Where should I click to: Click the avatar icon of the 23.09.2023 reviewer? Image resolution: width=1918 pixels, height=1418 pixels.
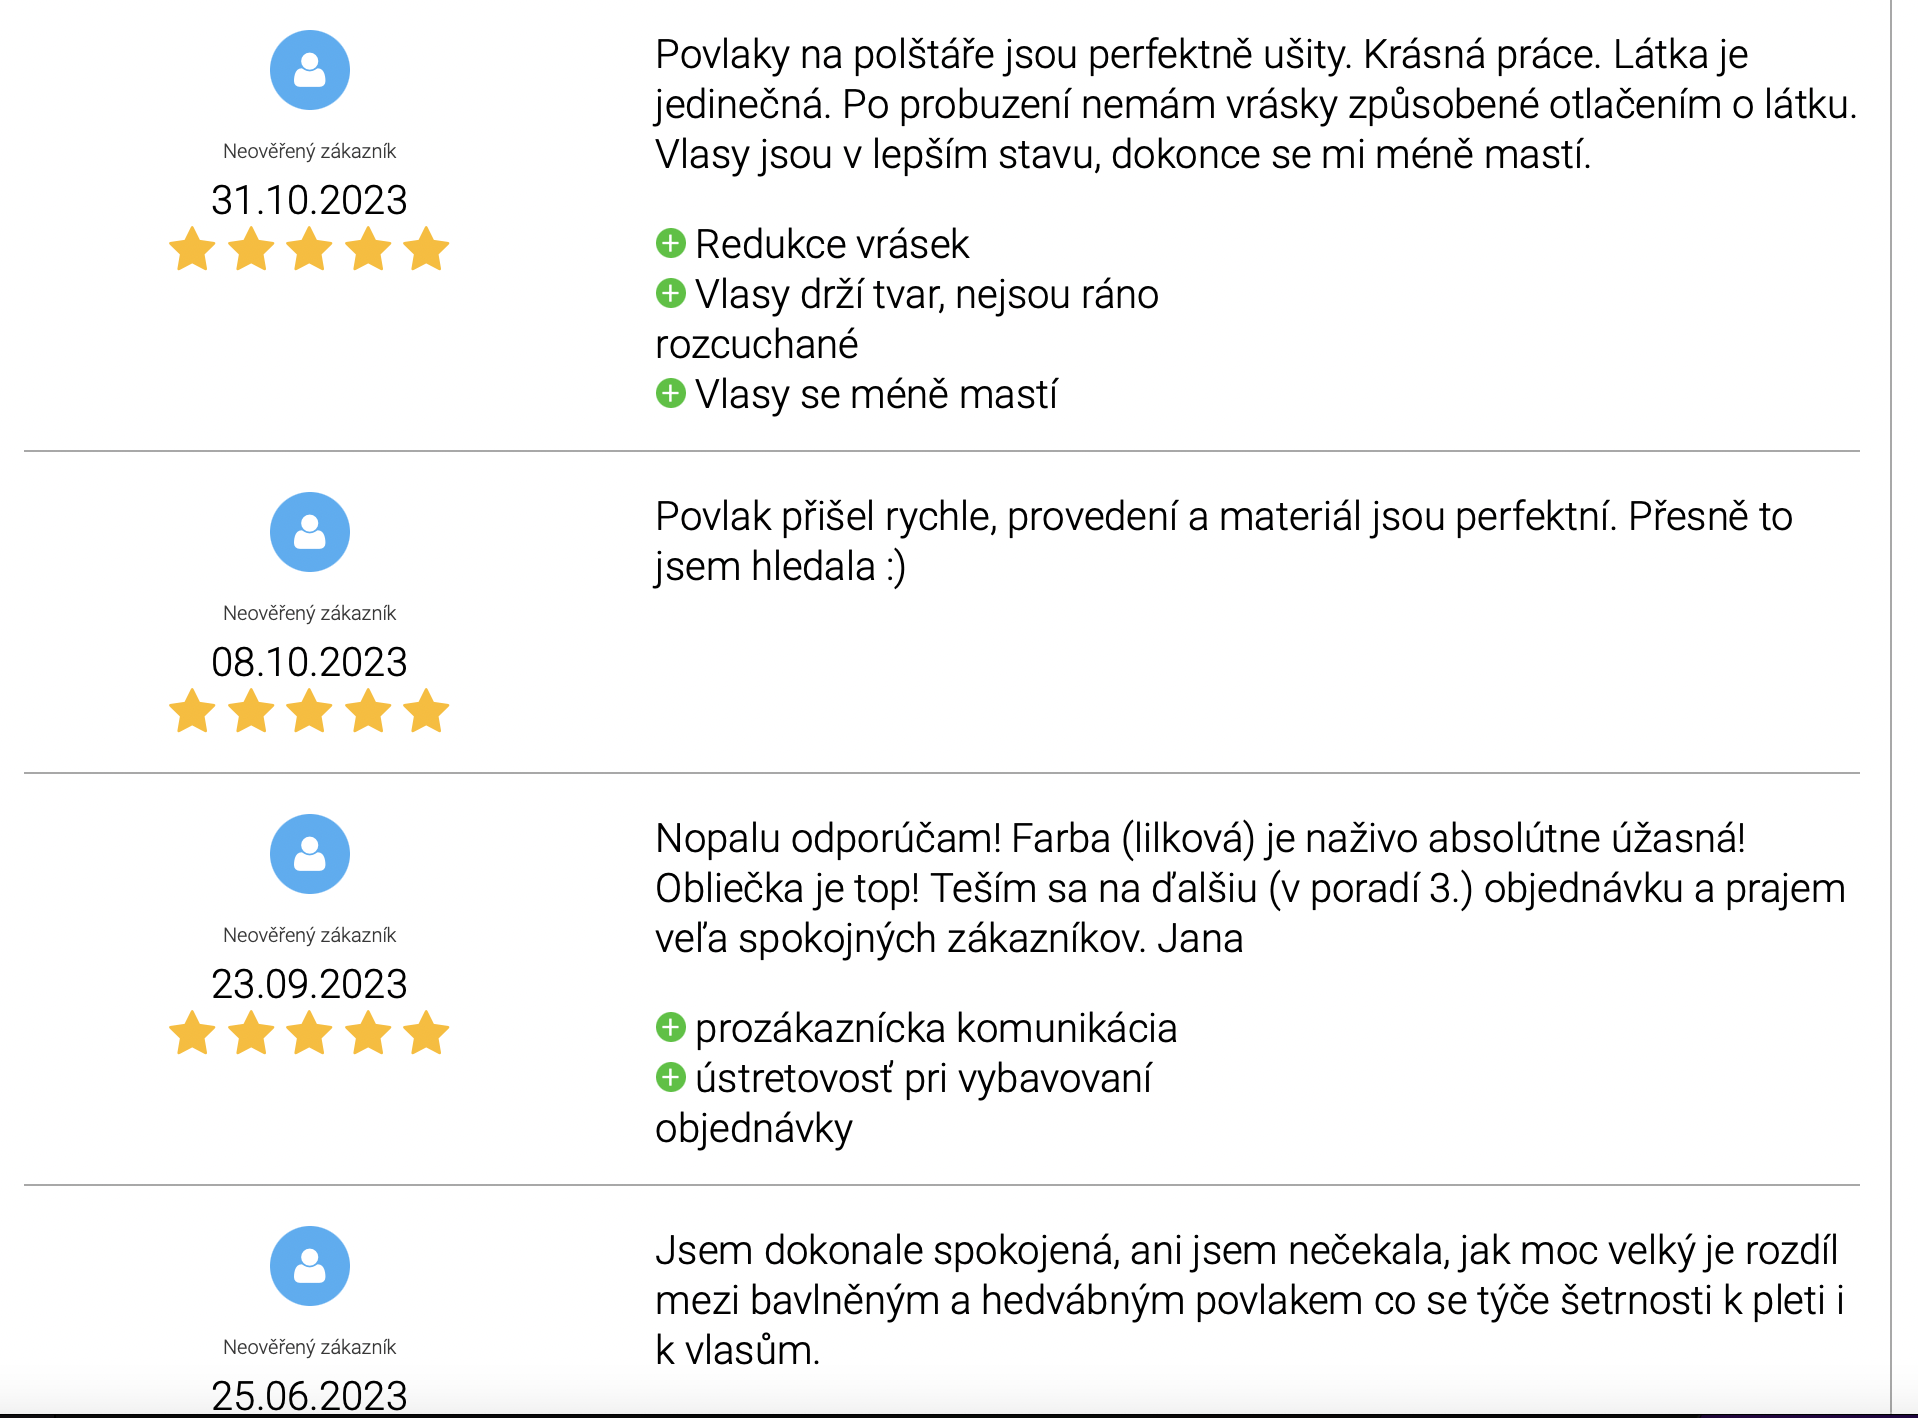tap(310, 854)
